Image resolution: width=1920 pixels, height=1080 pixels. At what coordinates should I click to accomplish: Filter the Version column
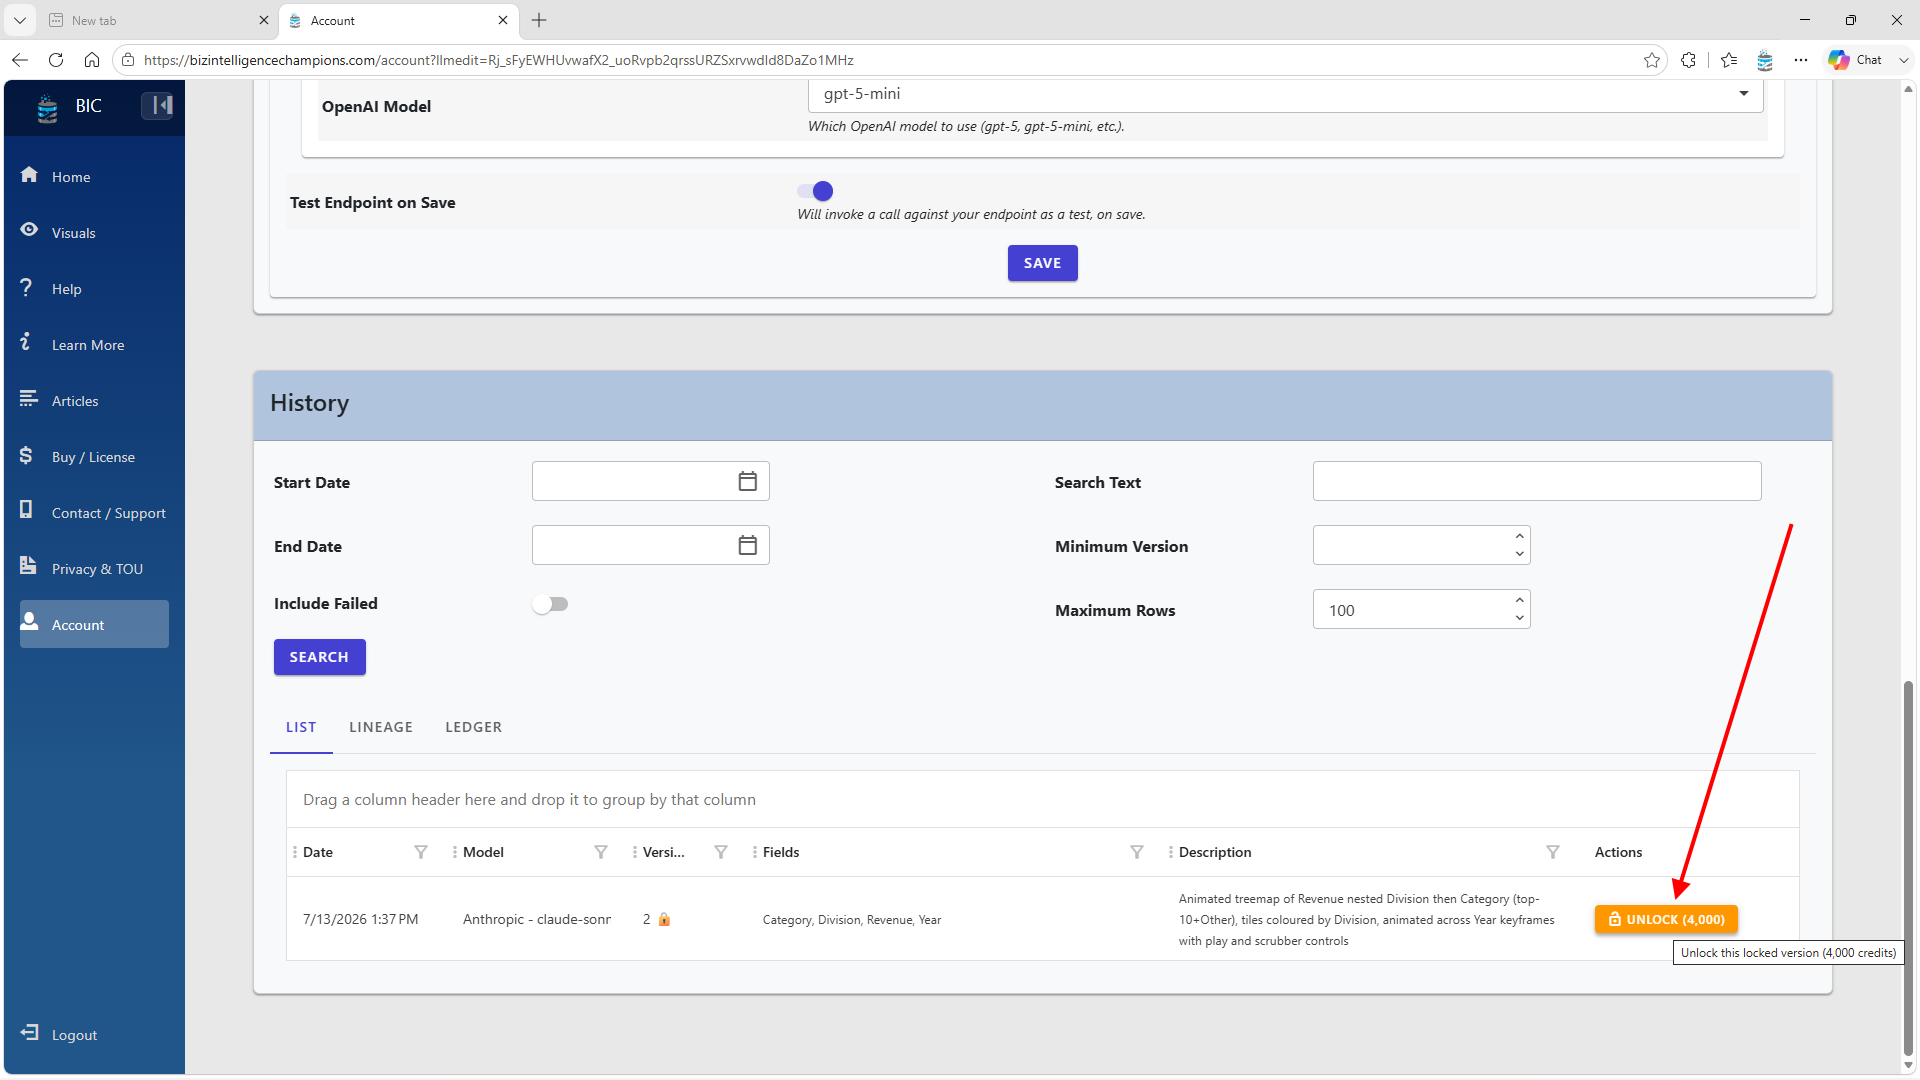[721, 852]
